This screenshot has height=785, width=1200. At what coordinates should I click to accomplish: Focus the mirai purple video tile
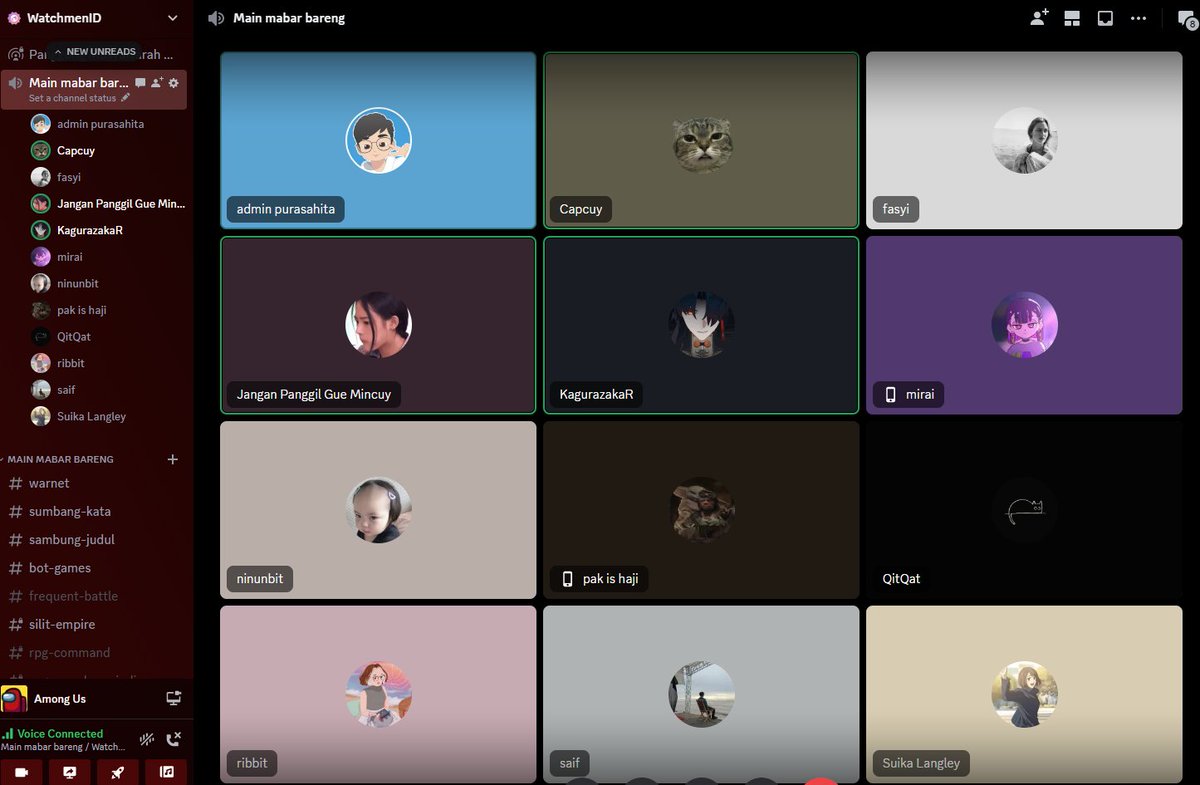1024,325
